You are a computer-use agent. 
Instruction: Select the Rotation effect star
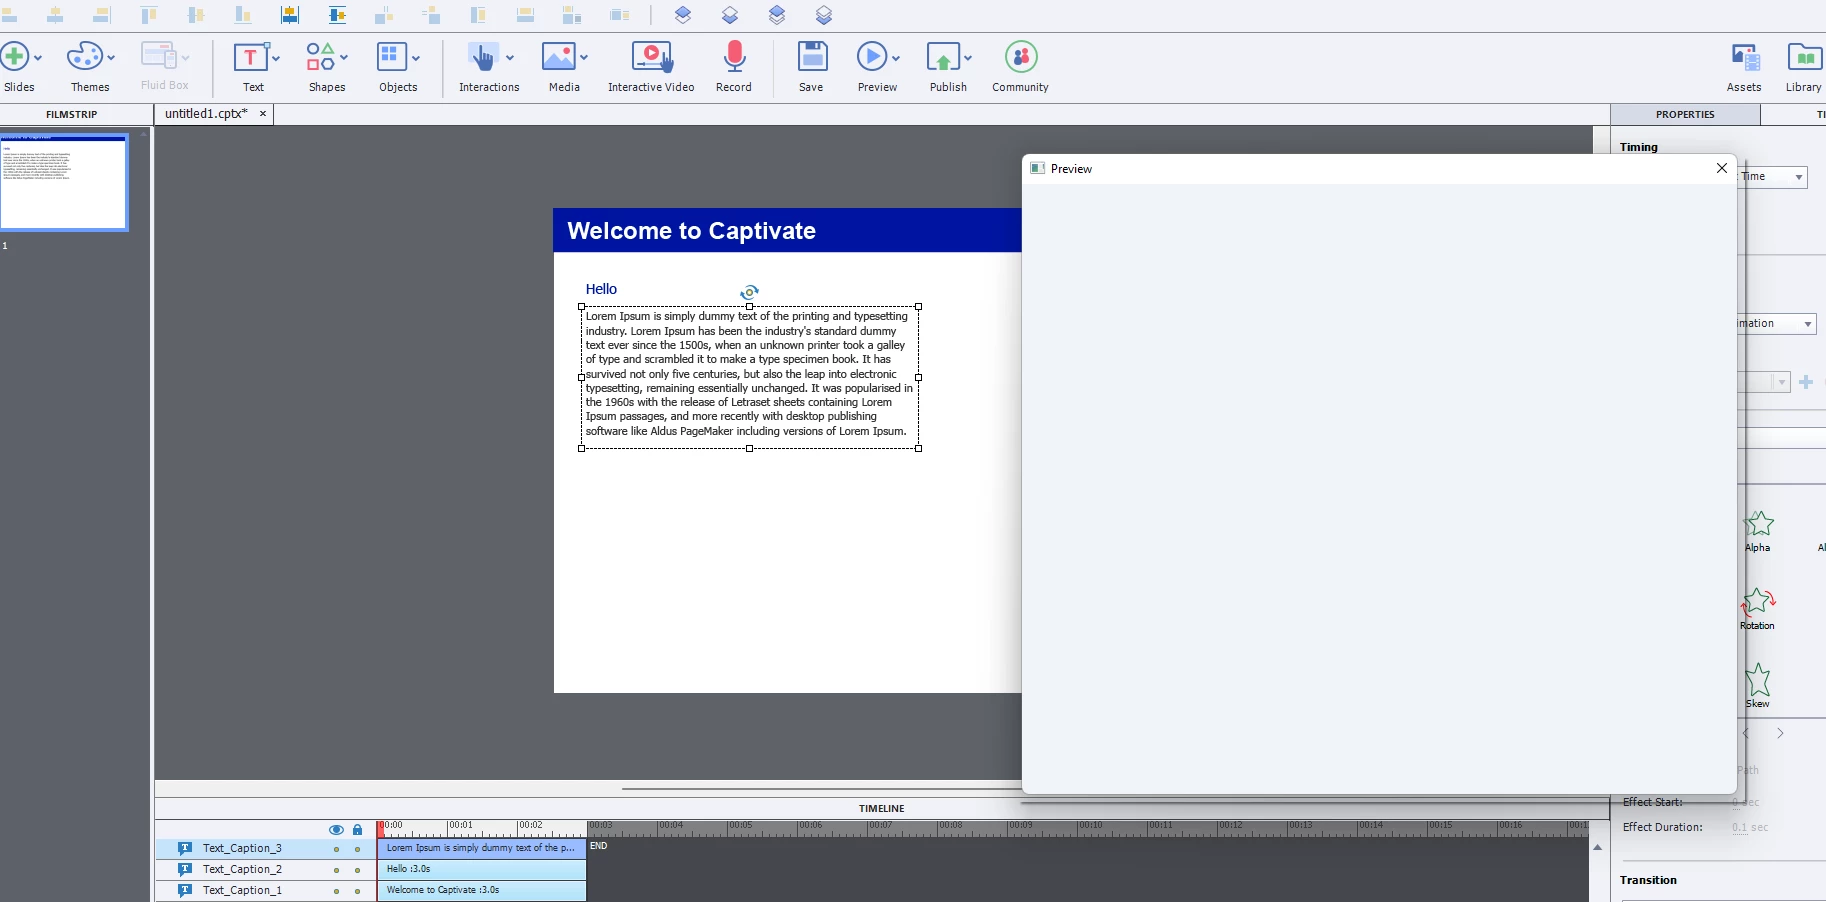click(x=1758, y=601)
